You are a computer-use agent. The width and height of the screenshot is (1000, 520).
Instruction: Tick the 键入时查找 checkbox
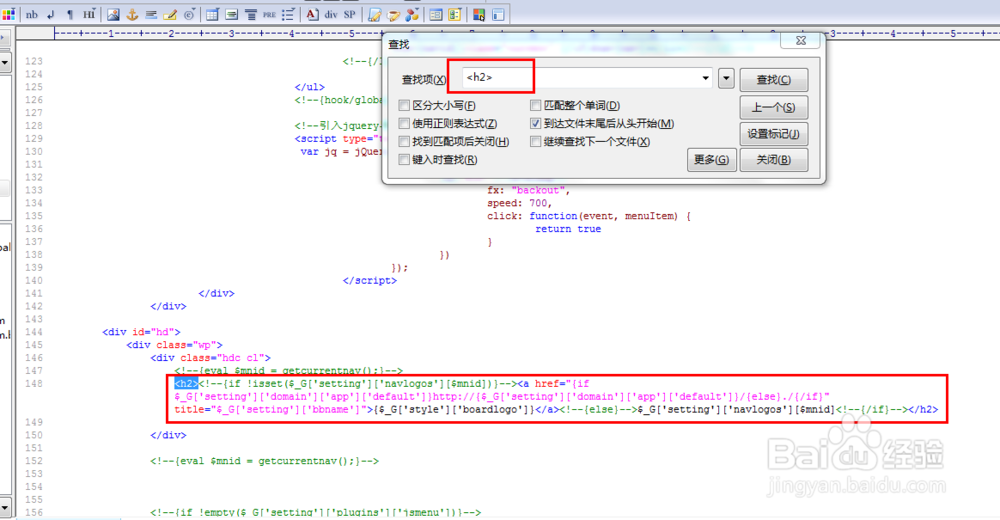coord(404,160)
